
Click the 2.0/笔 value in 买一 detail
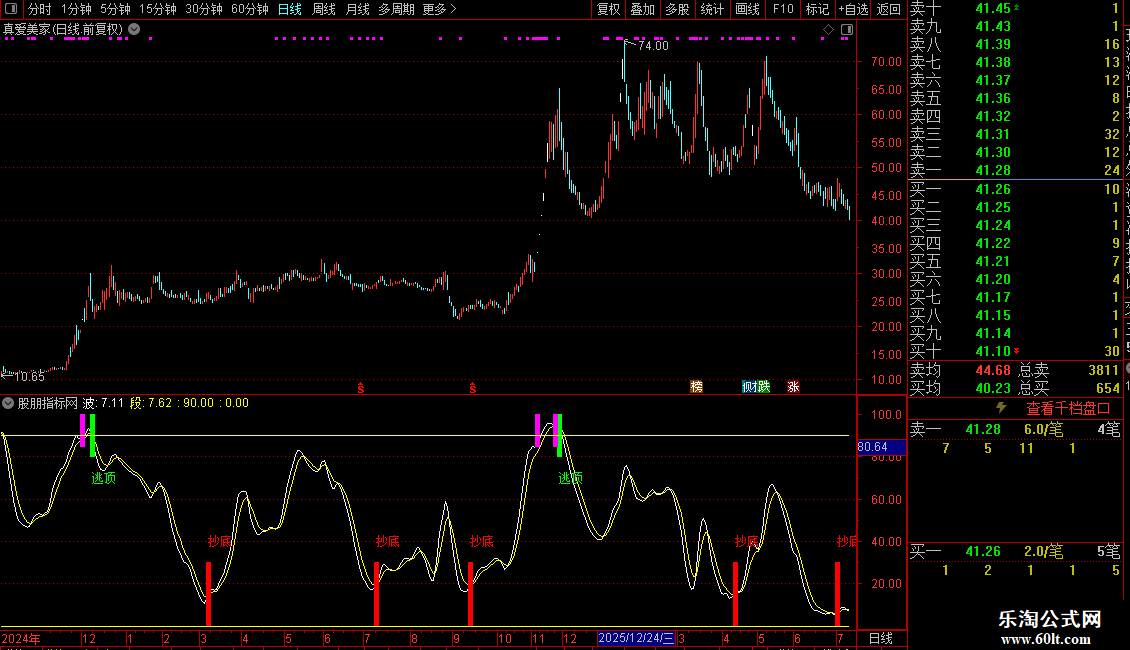point(1044,551)
